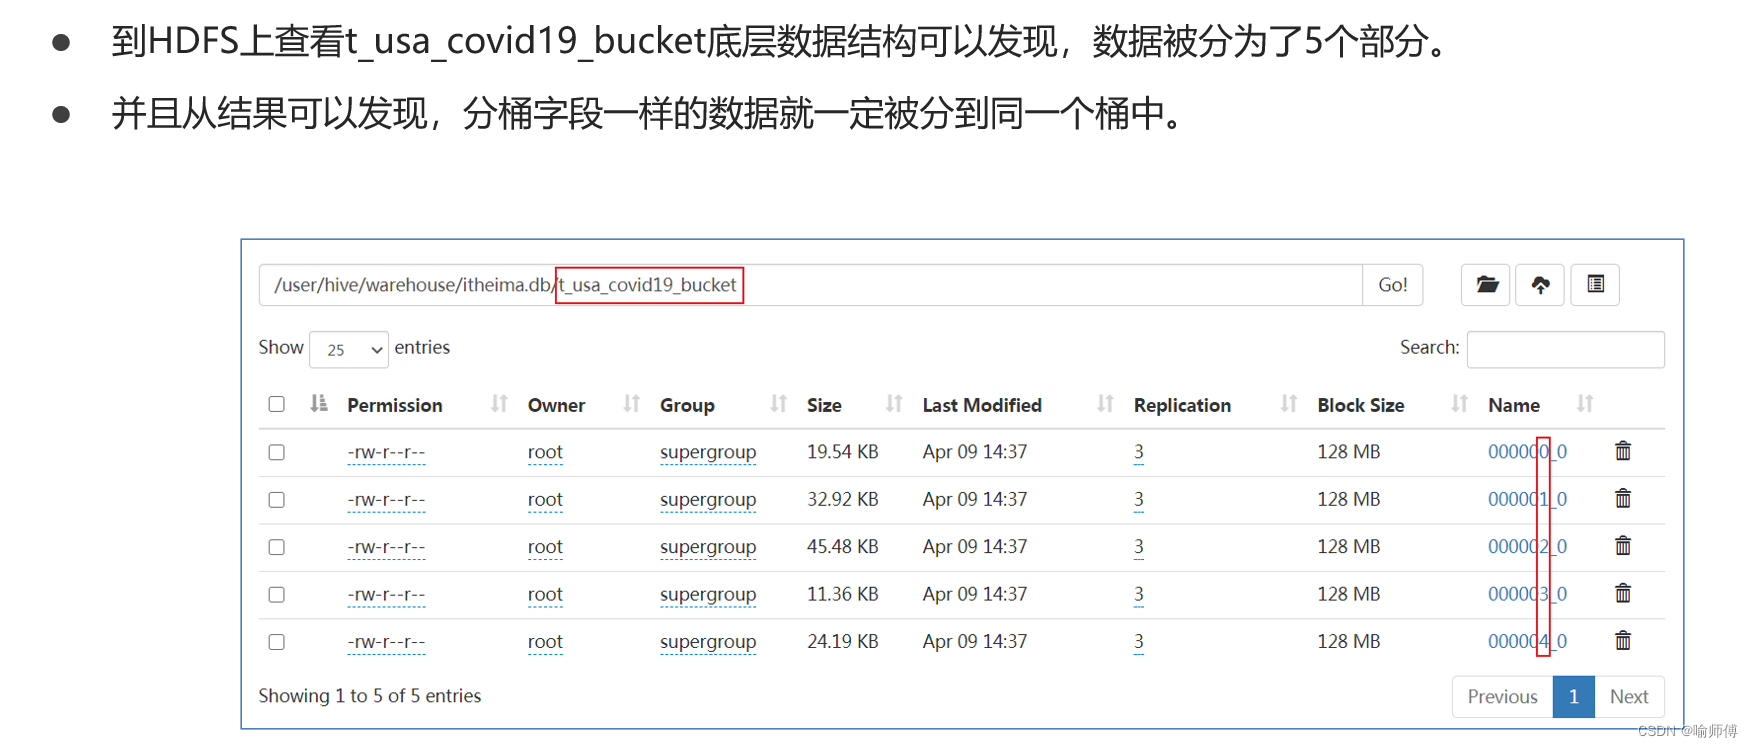Delete file 000000_0 with trash icon
The image size is (1753, 747).
click(1623, 451)
